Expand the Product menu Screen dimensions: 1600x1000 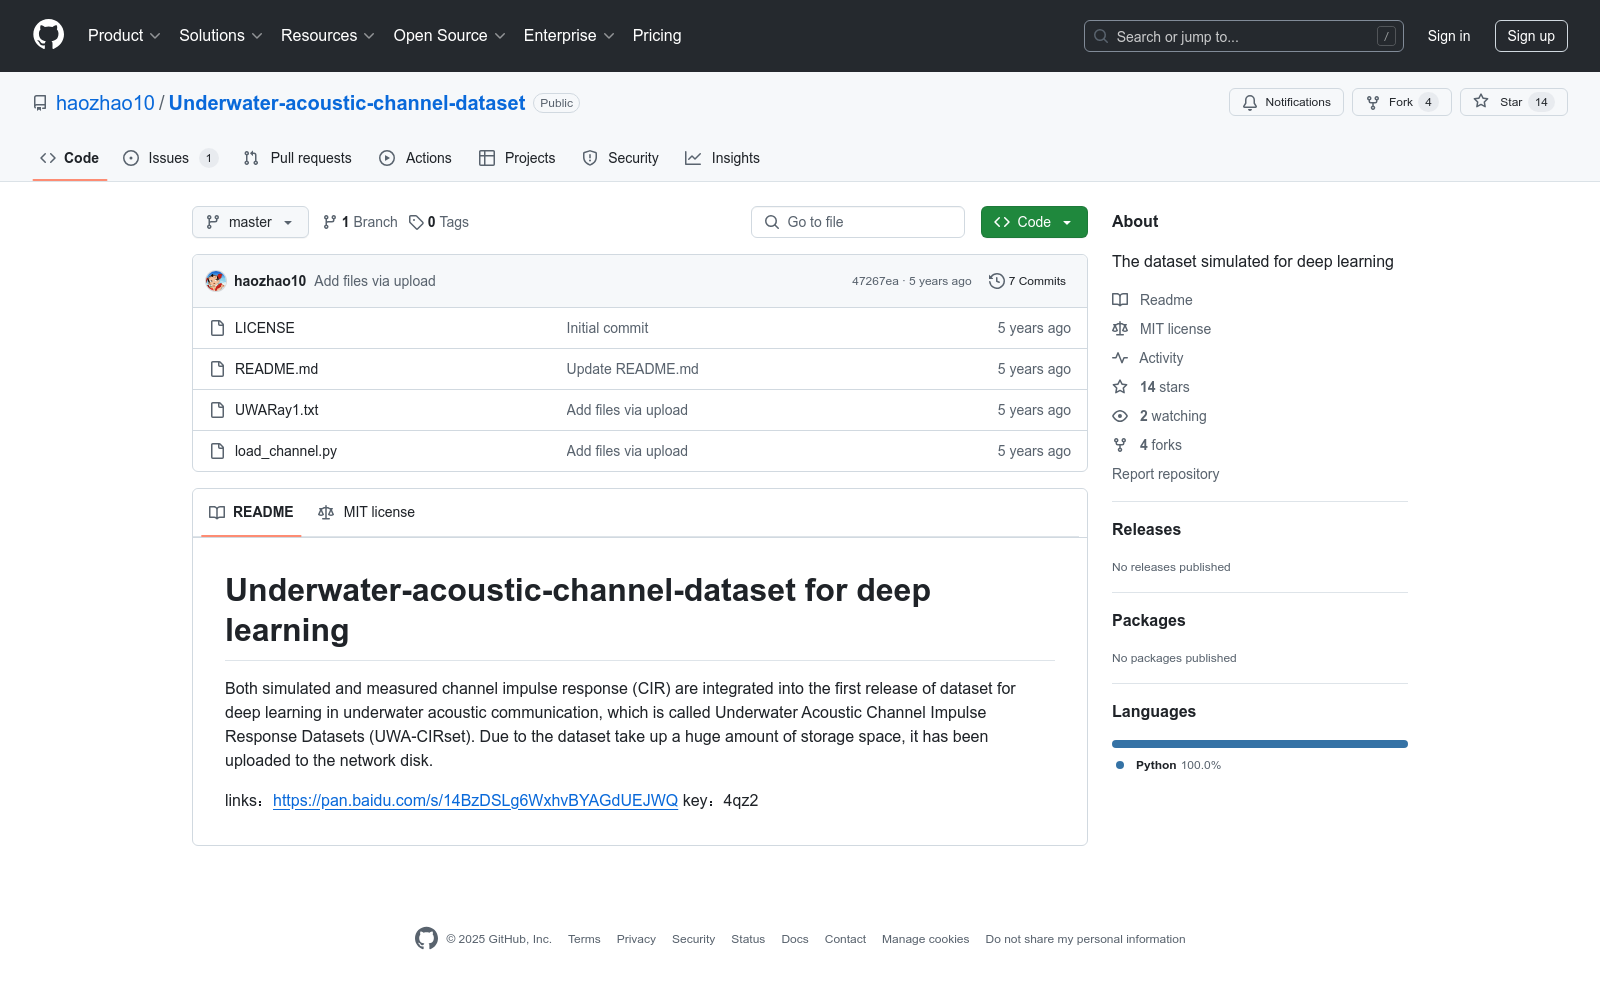(x=124, y=35)
